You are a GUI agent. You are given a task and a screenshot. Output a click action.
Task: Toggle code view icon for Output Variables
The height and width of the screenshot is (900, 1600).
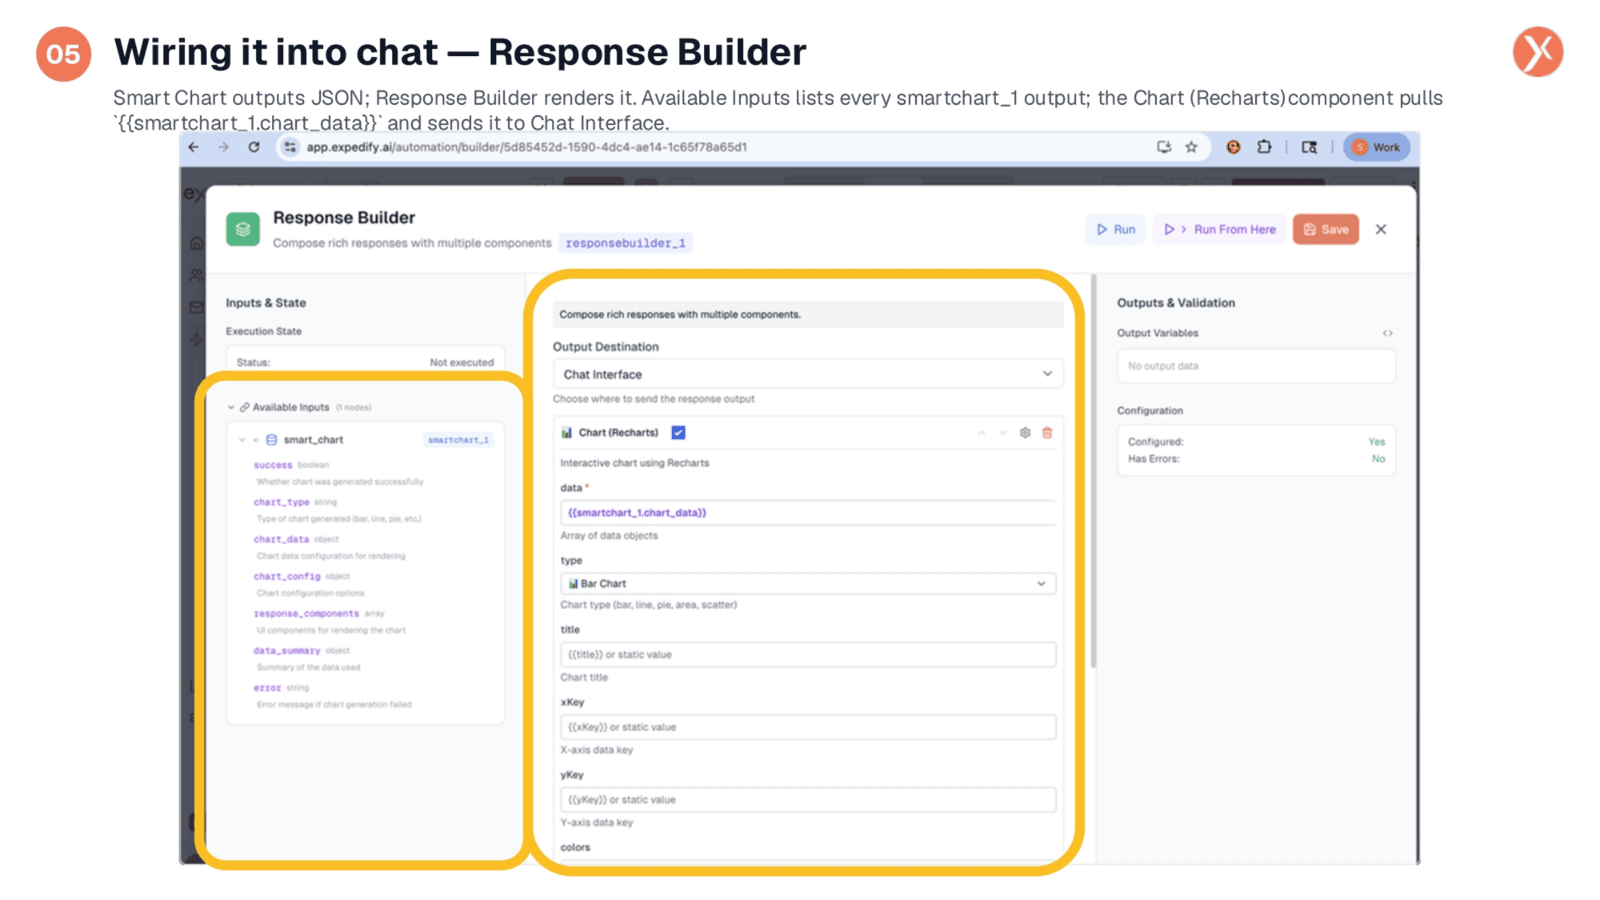click(1387, 333)
